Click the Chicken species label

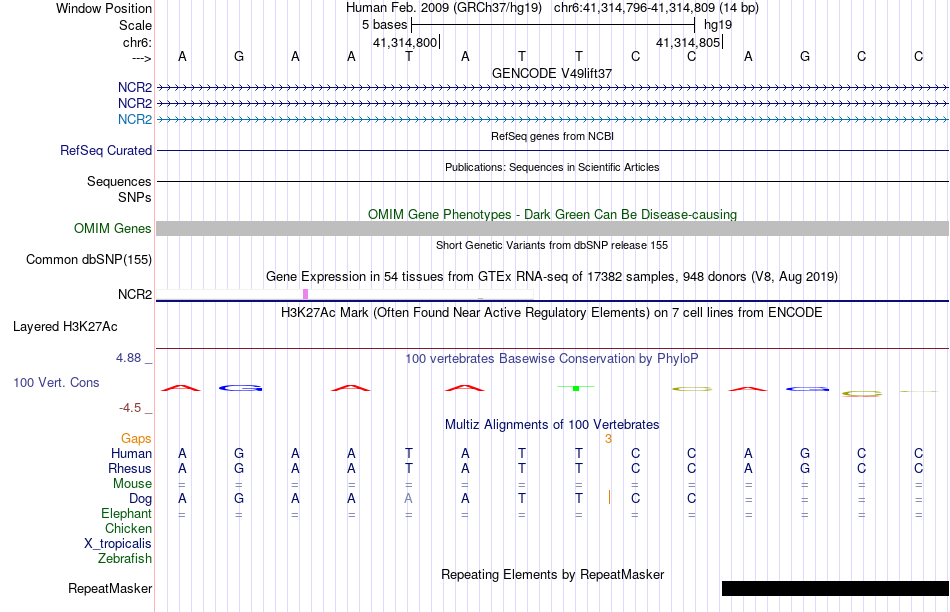(x=128, y=528)
